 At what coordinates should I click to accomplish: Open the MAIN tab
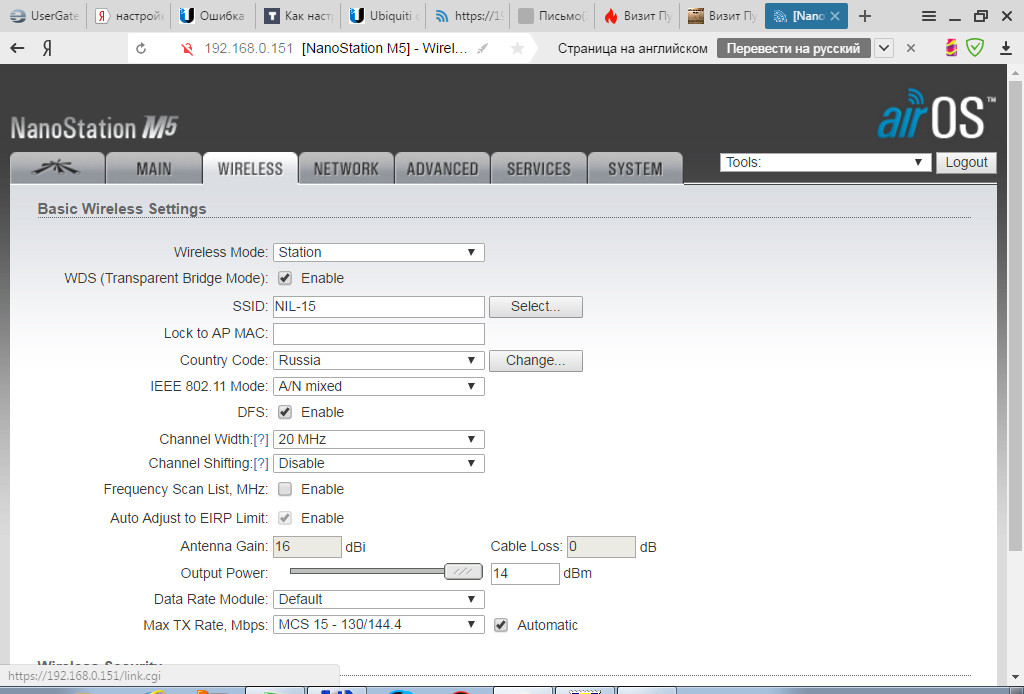(x=153, y=168)
